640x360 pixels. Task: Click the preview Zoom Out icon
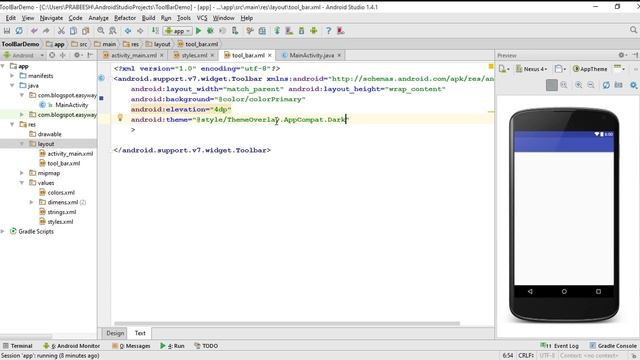(591, 85)
